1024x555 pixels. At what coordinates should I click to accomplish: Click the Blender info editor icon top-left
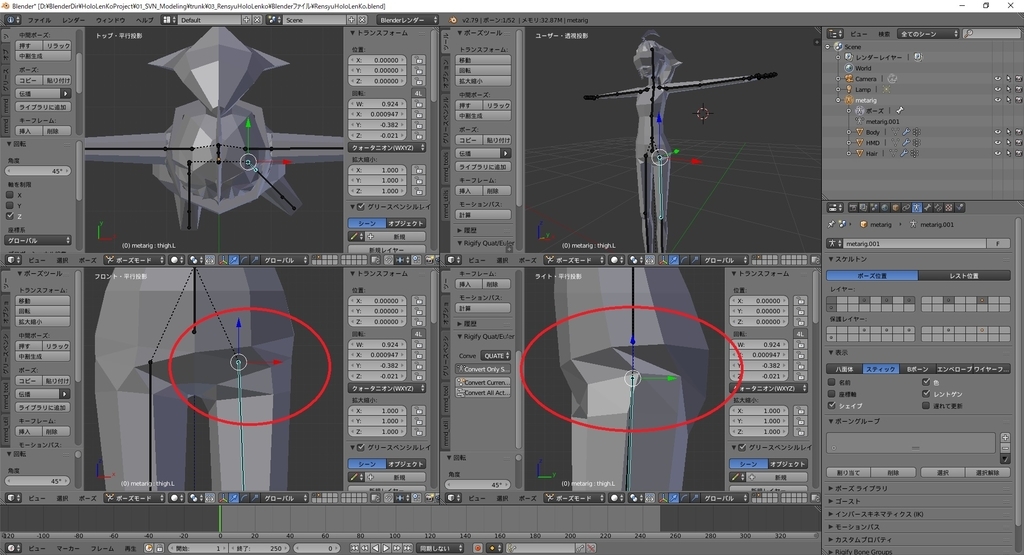coord(12,20)
